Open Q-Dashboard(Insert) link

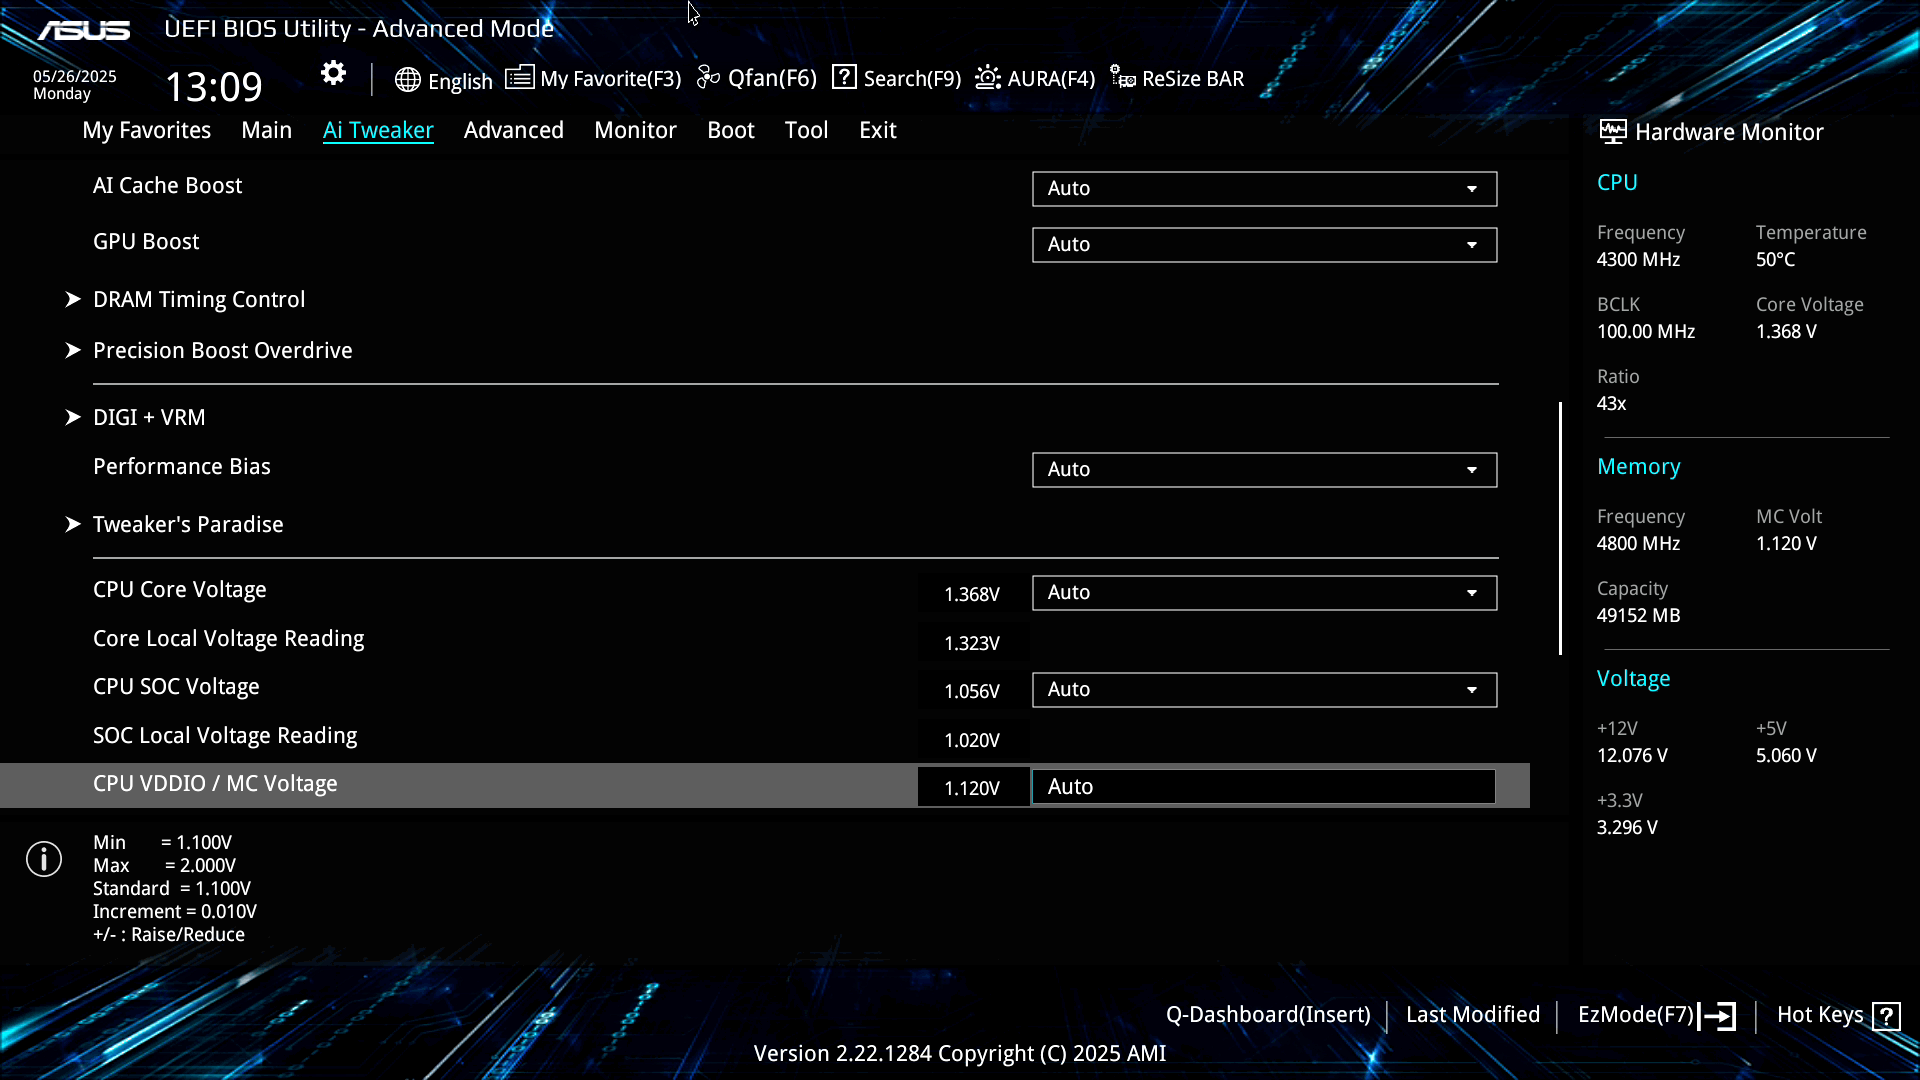[x=1267, y=1015]
